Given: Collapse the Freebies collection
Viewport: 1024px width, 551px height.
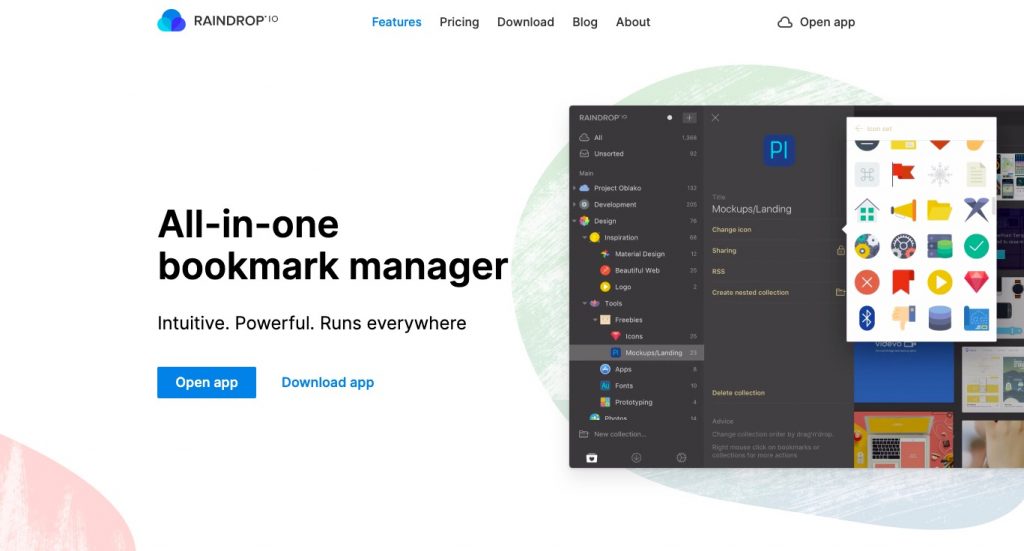Looking at the screenshot, I should pyautogui.click(x=595, y=320).
